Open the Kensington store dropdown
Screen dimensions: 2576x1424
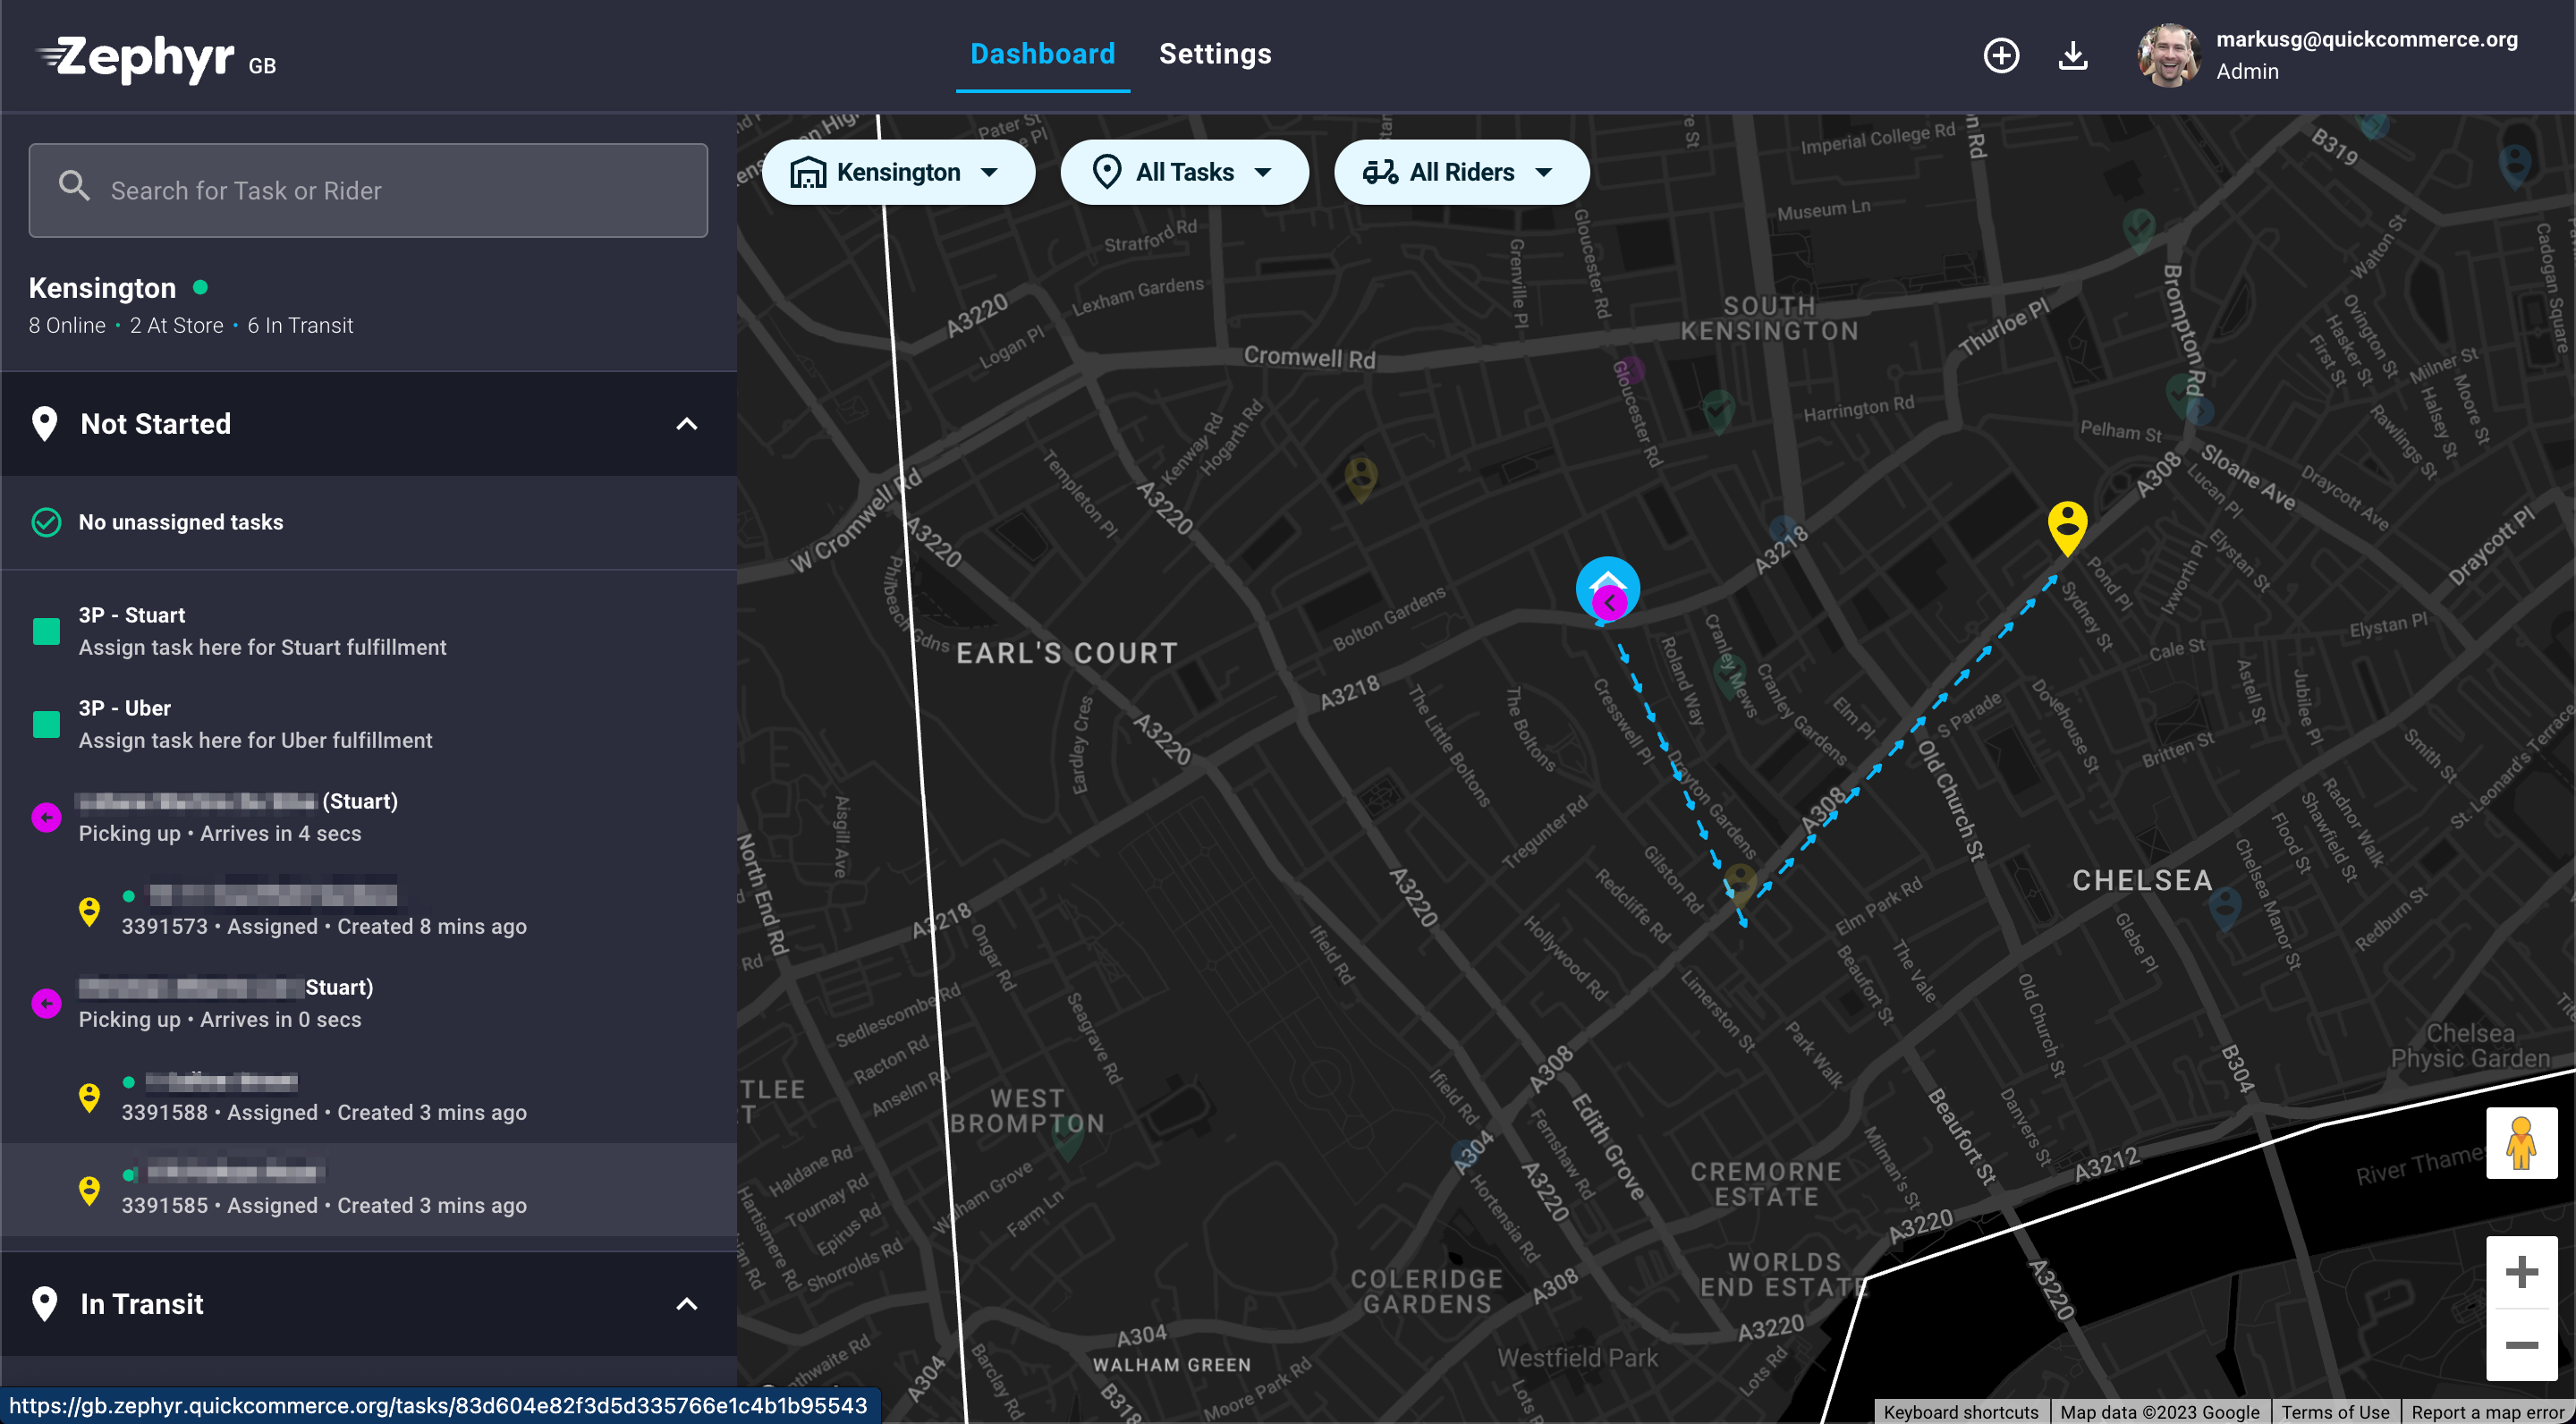[898, 172]
